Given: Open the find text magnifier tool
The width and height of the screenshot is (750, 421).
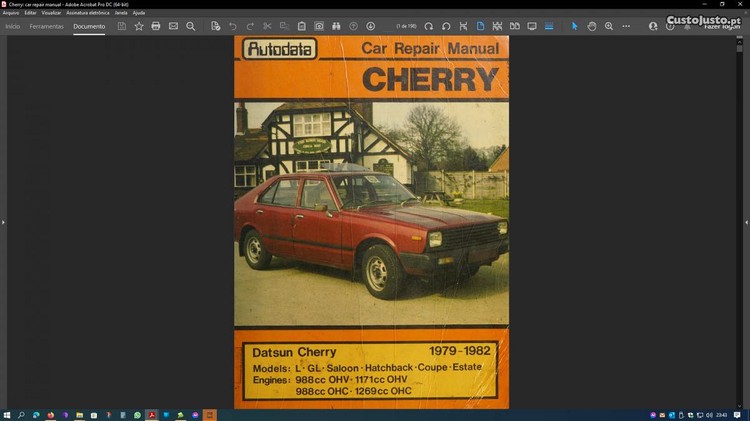Looking at the screenshot, I should coord(191,26).
